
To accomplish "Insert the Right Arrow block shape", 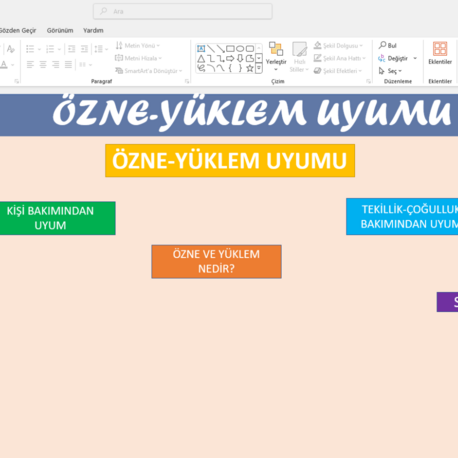I will (x=230, y=59).
